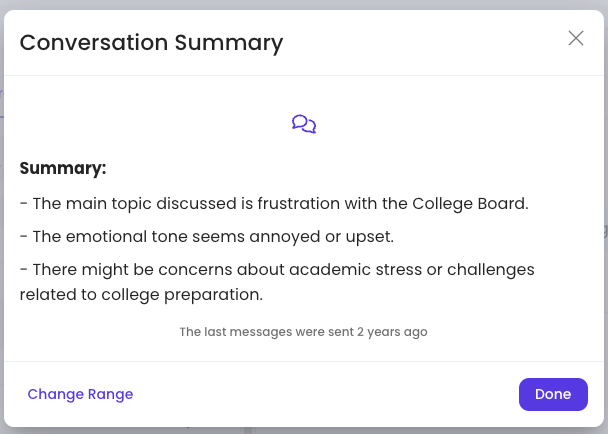The width and height of the screenshot is (608, 434).
Task: Click the last messages were sent note
Action: click(304, 332)
